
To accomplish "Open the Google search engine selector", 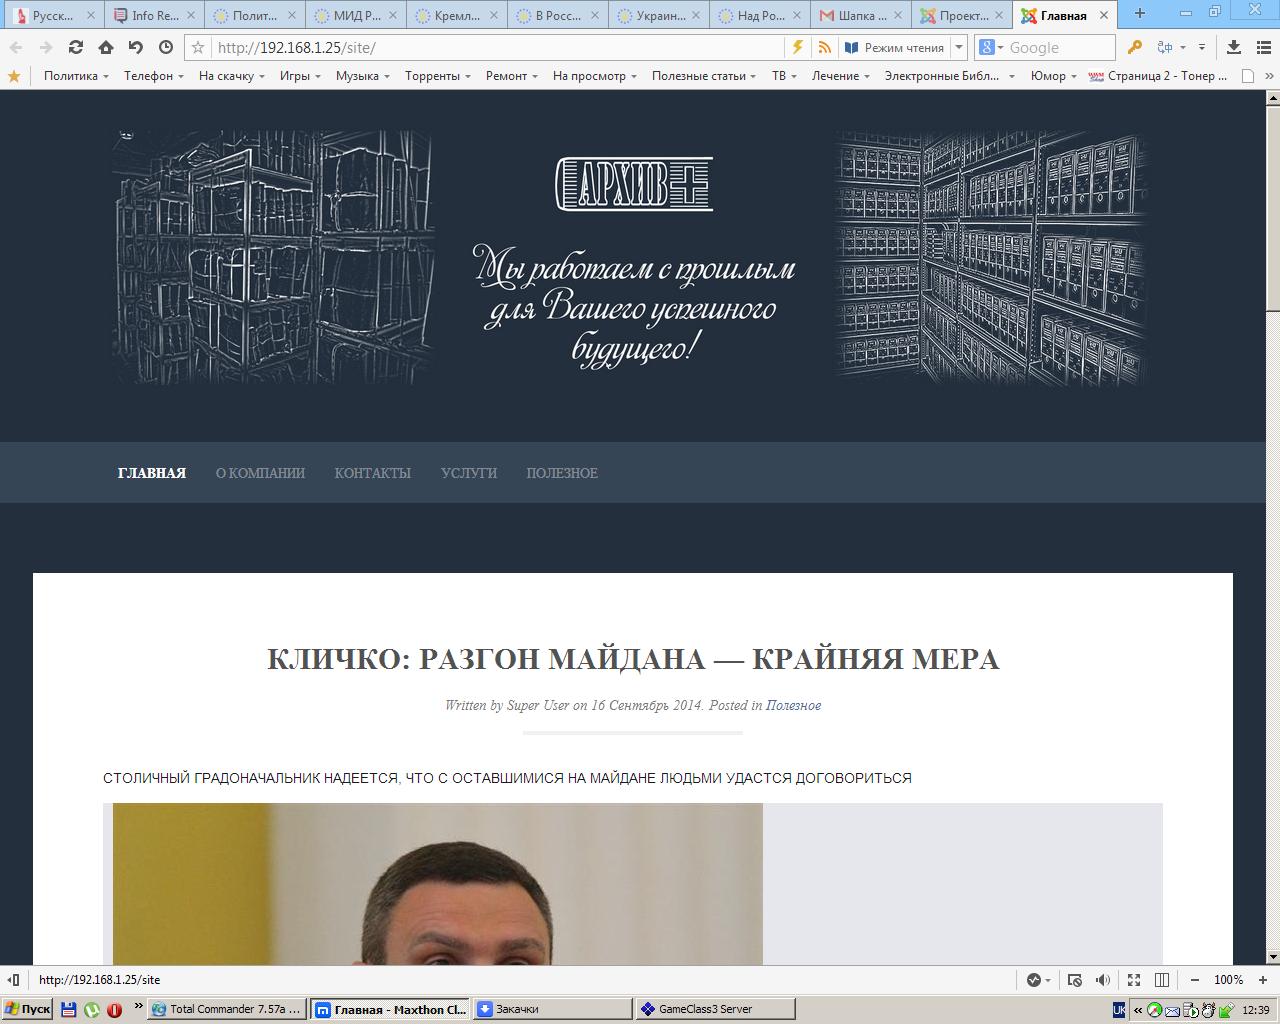I will point(990,47).
